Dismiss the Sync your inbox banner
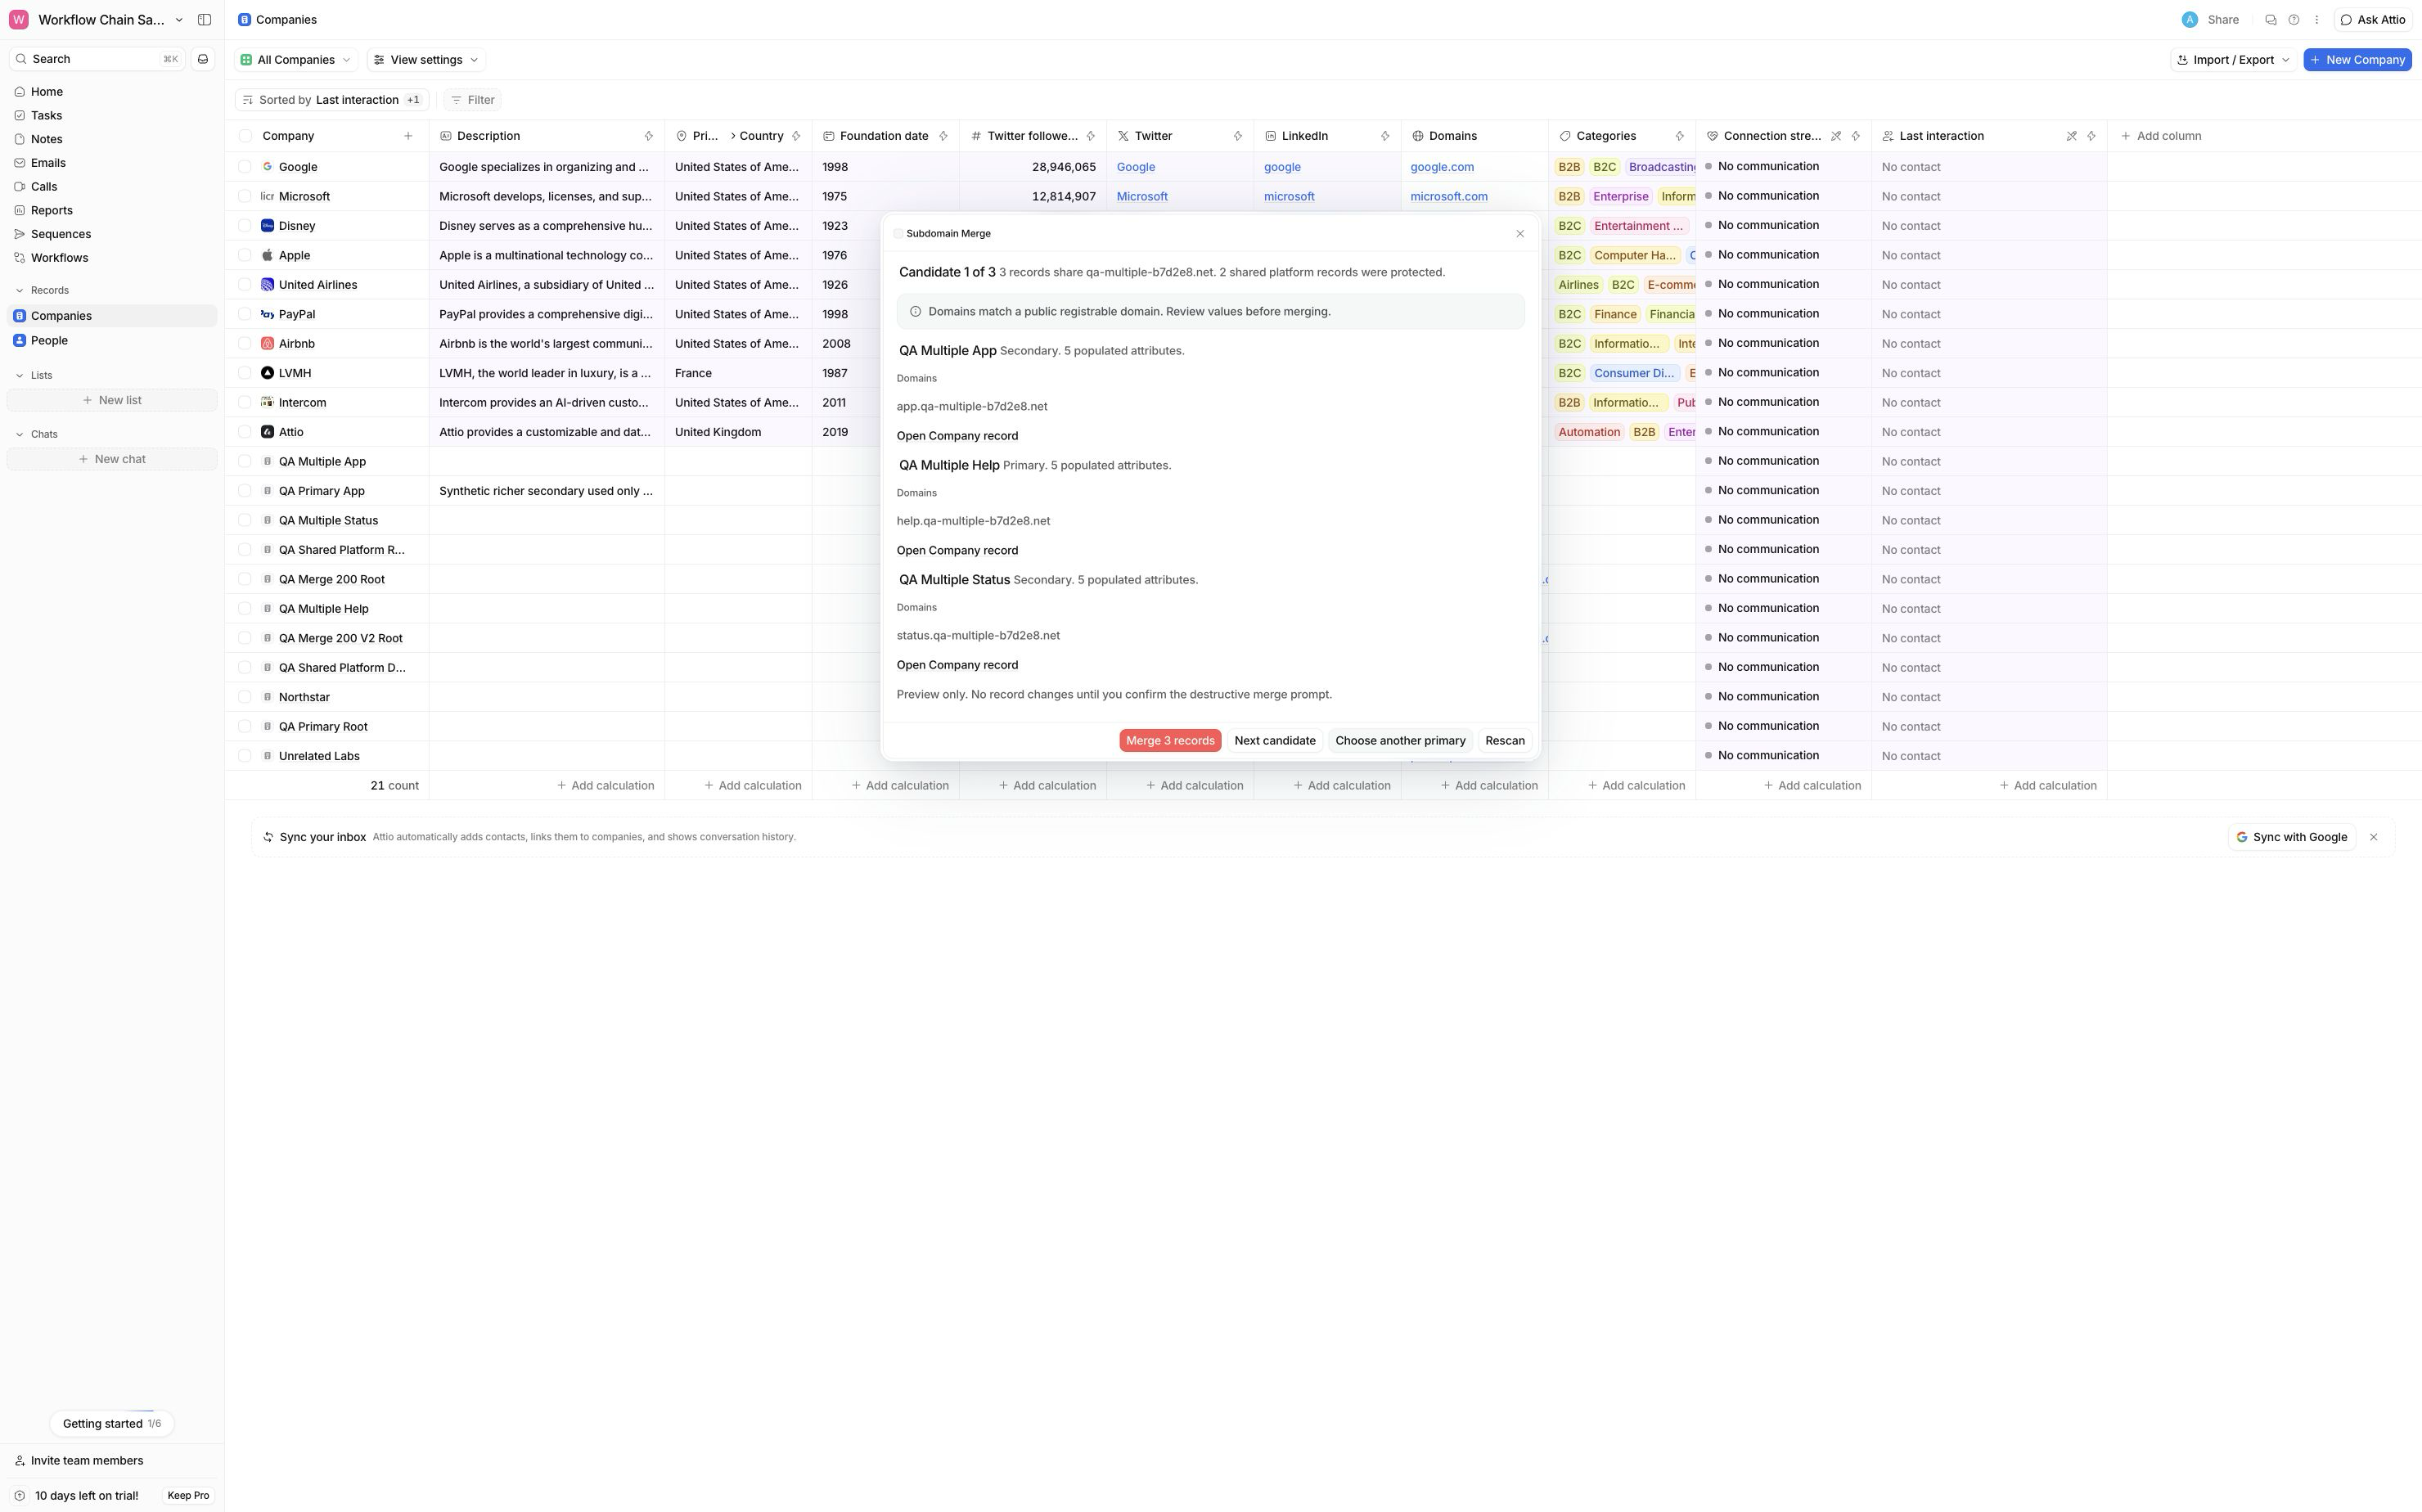The height and width of the screenshot is (1512, 2422). (2373, 837)
